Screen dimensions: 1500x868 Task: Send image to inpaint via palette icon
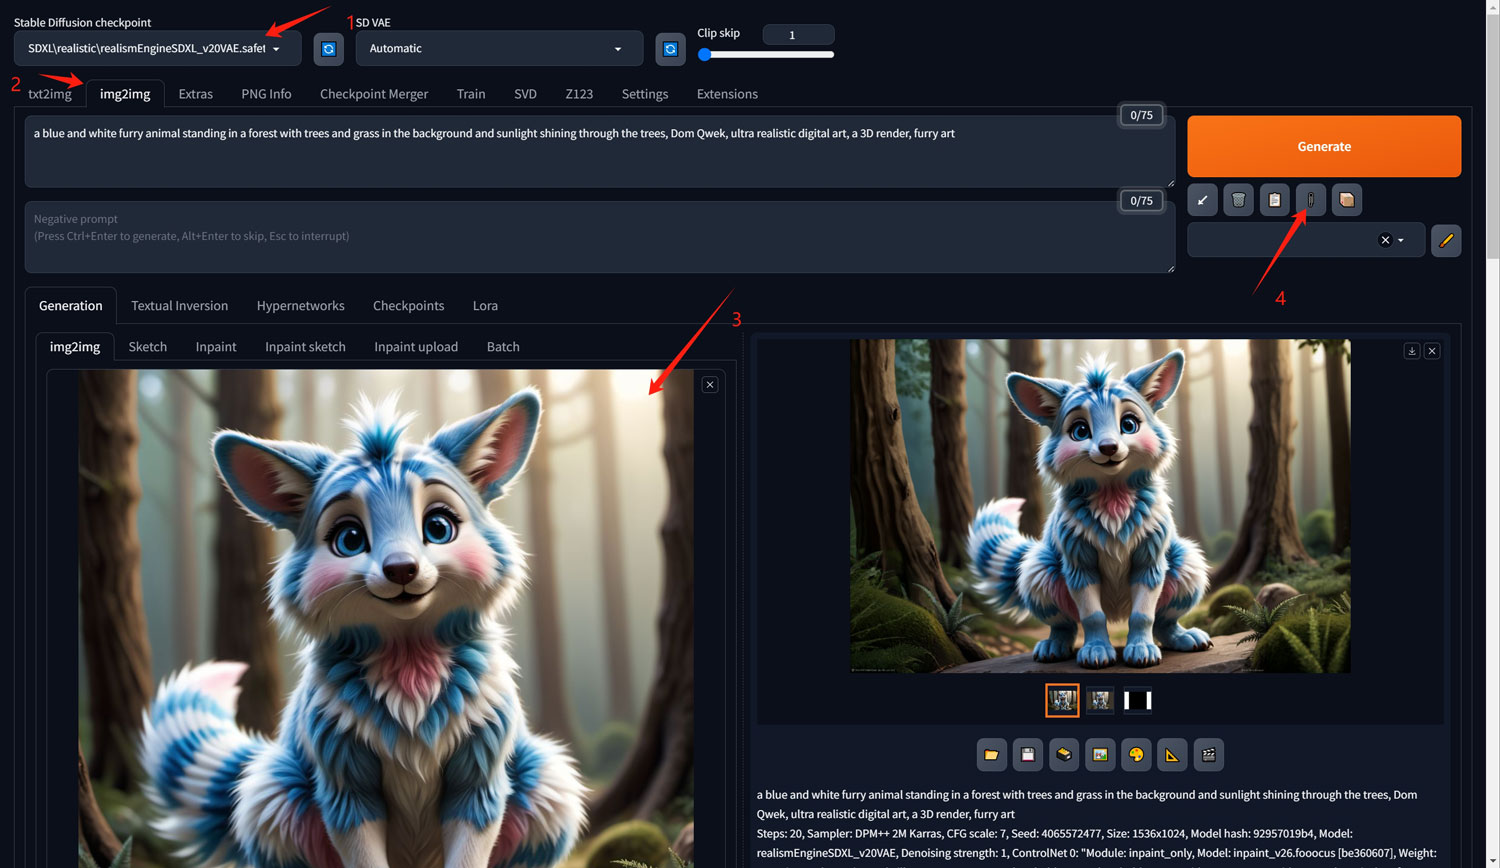tap(1136, 755)
